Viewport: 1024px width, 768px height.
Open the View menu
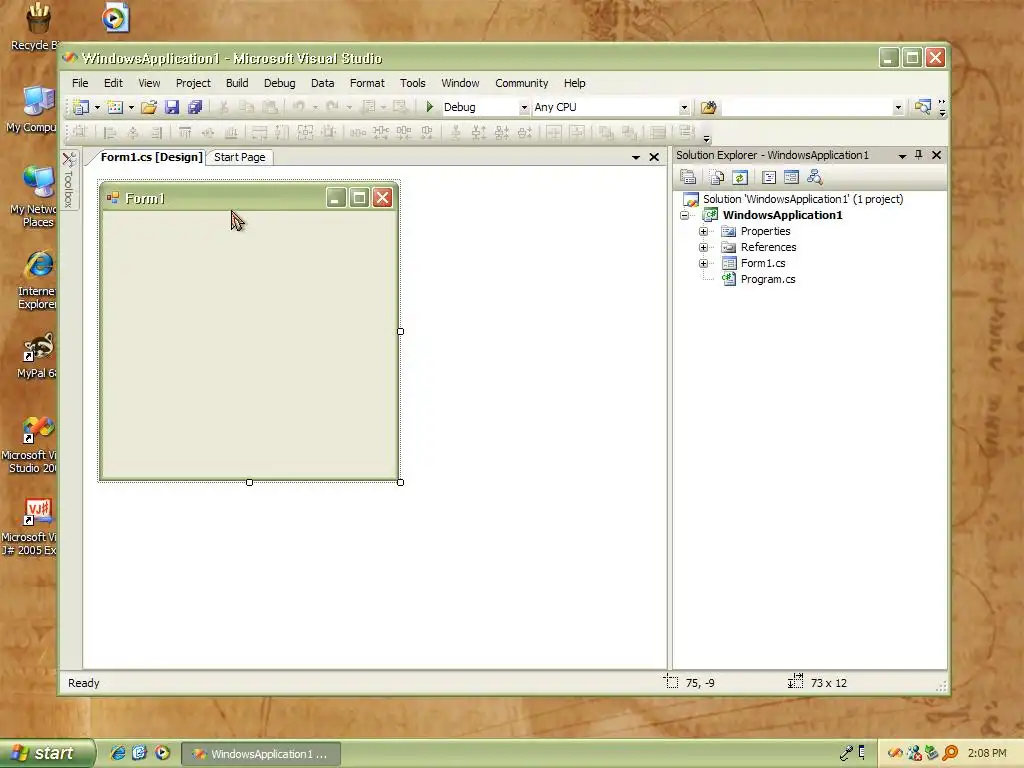pos(149,83)
